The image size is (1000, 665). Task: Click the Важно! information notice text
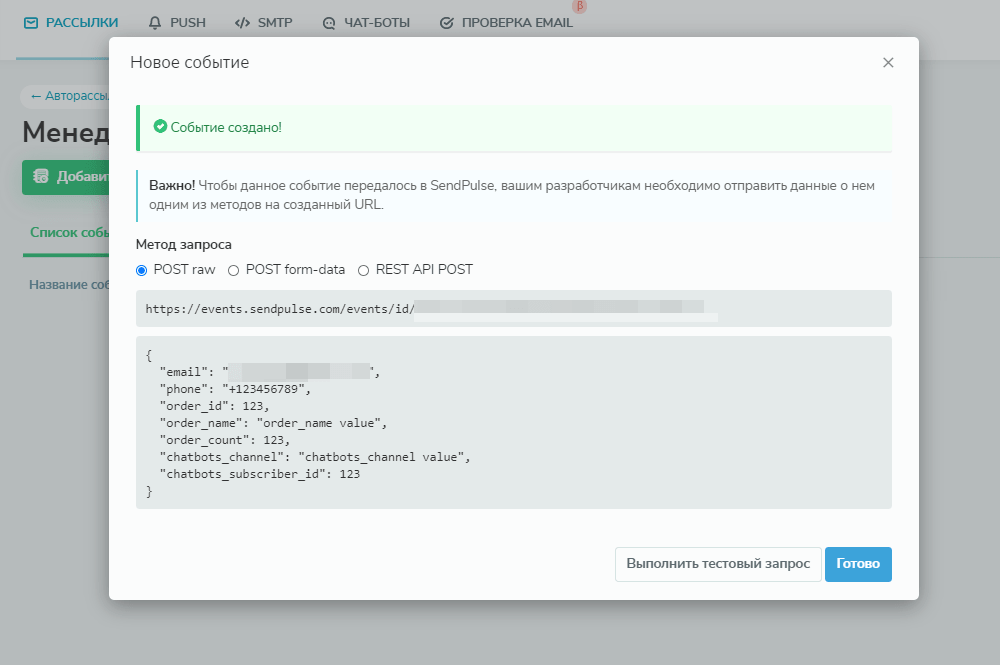[513, 195]
